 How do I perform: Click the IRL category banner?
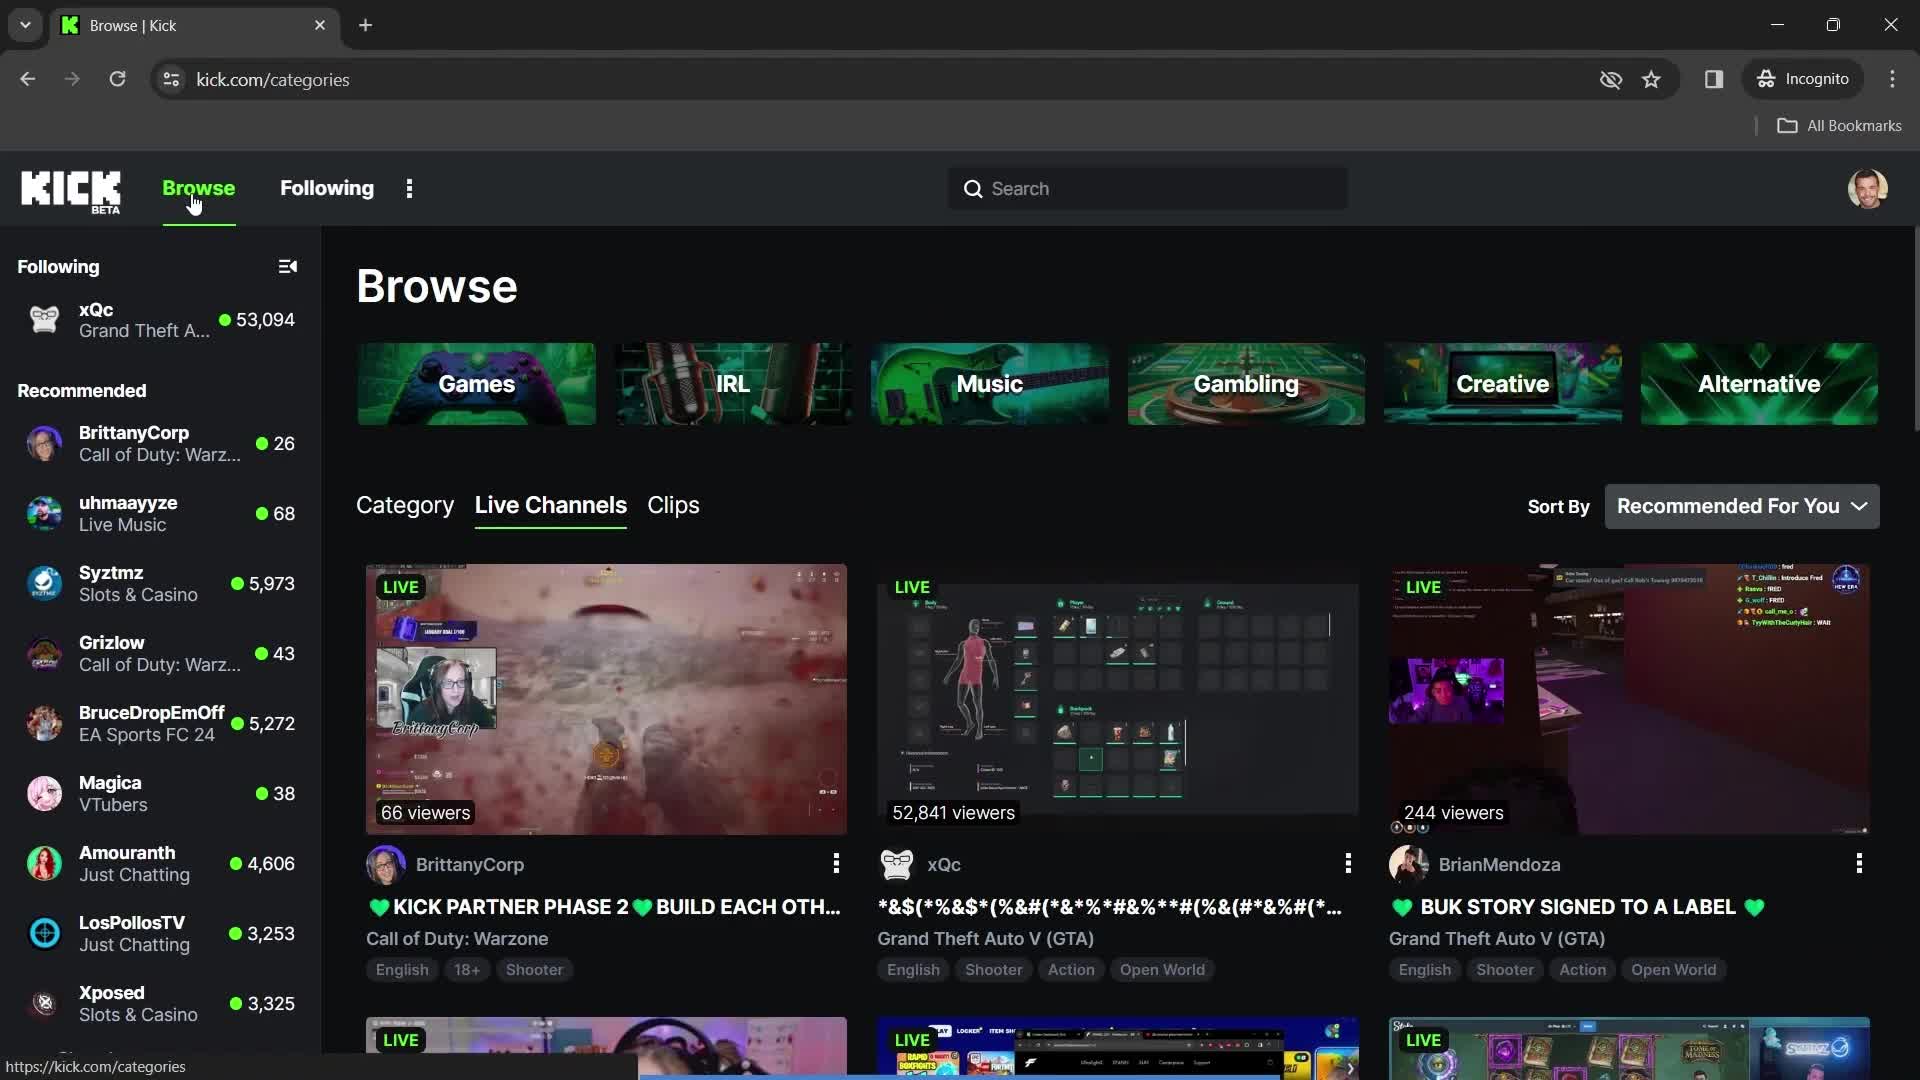click(x=733, y=384)
